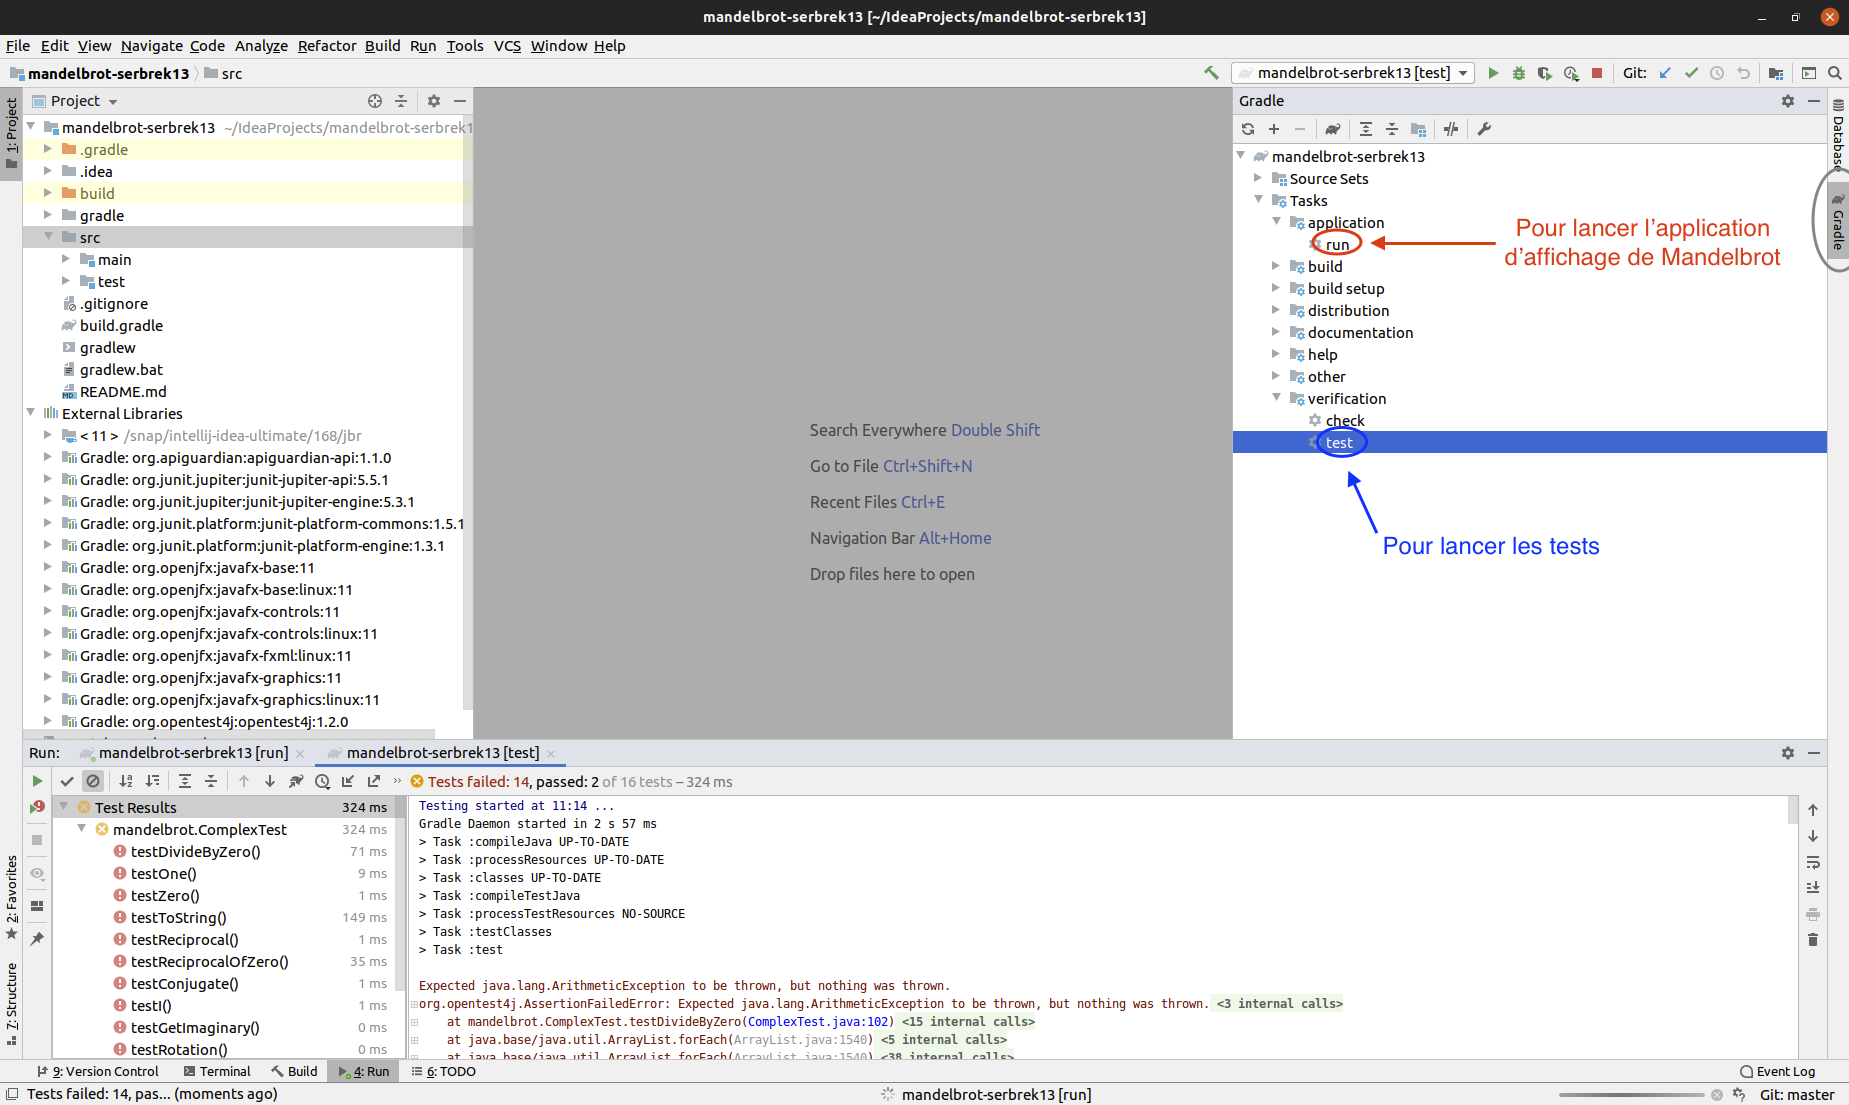Collapse mandelbrot.ComplexTest results node
1849x1105 pixels.
point(82,829)
